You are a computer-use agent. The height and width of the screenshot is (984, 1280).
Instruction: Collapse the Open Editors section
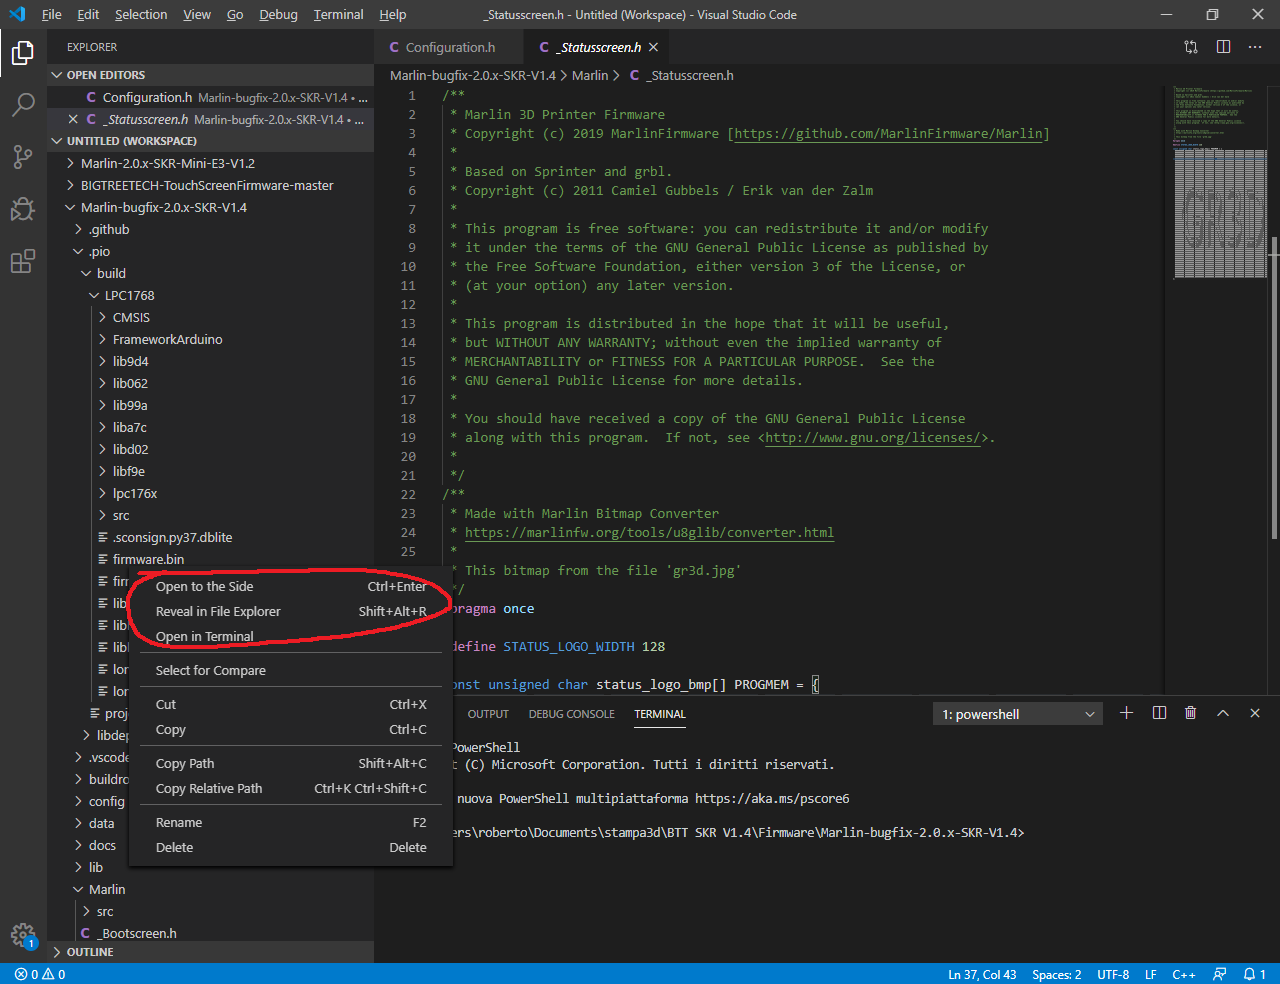click(105, 75)
